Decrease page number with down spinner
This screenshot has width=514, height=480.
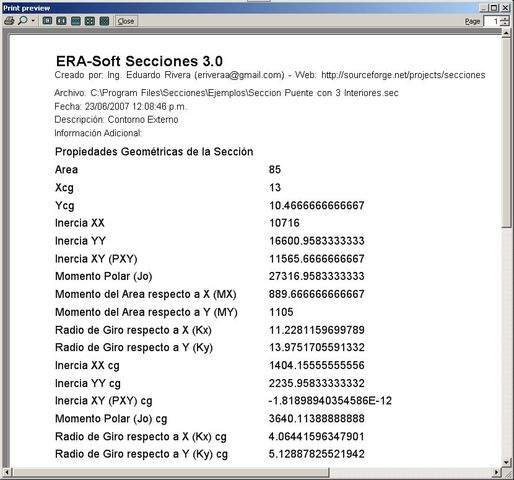505,24
